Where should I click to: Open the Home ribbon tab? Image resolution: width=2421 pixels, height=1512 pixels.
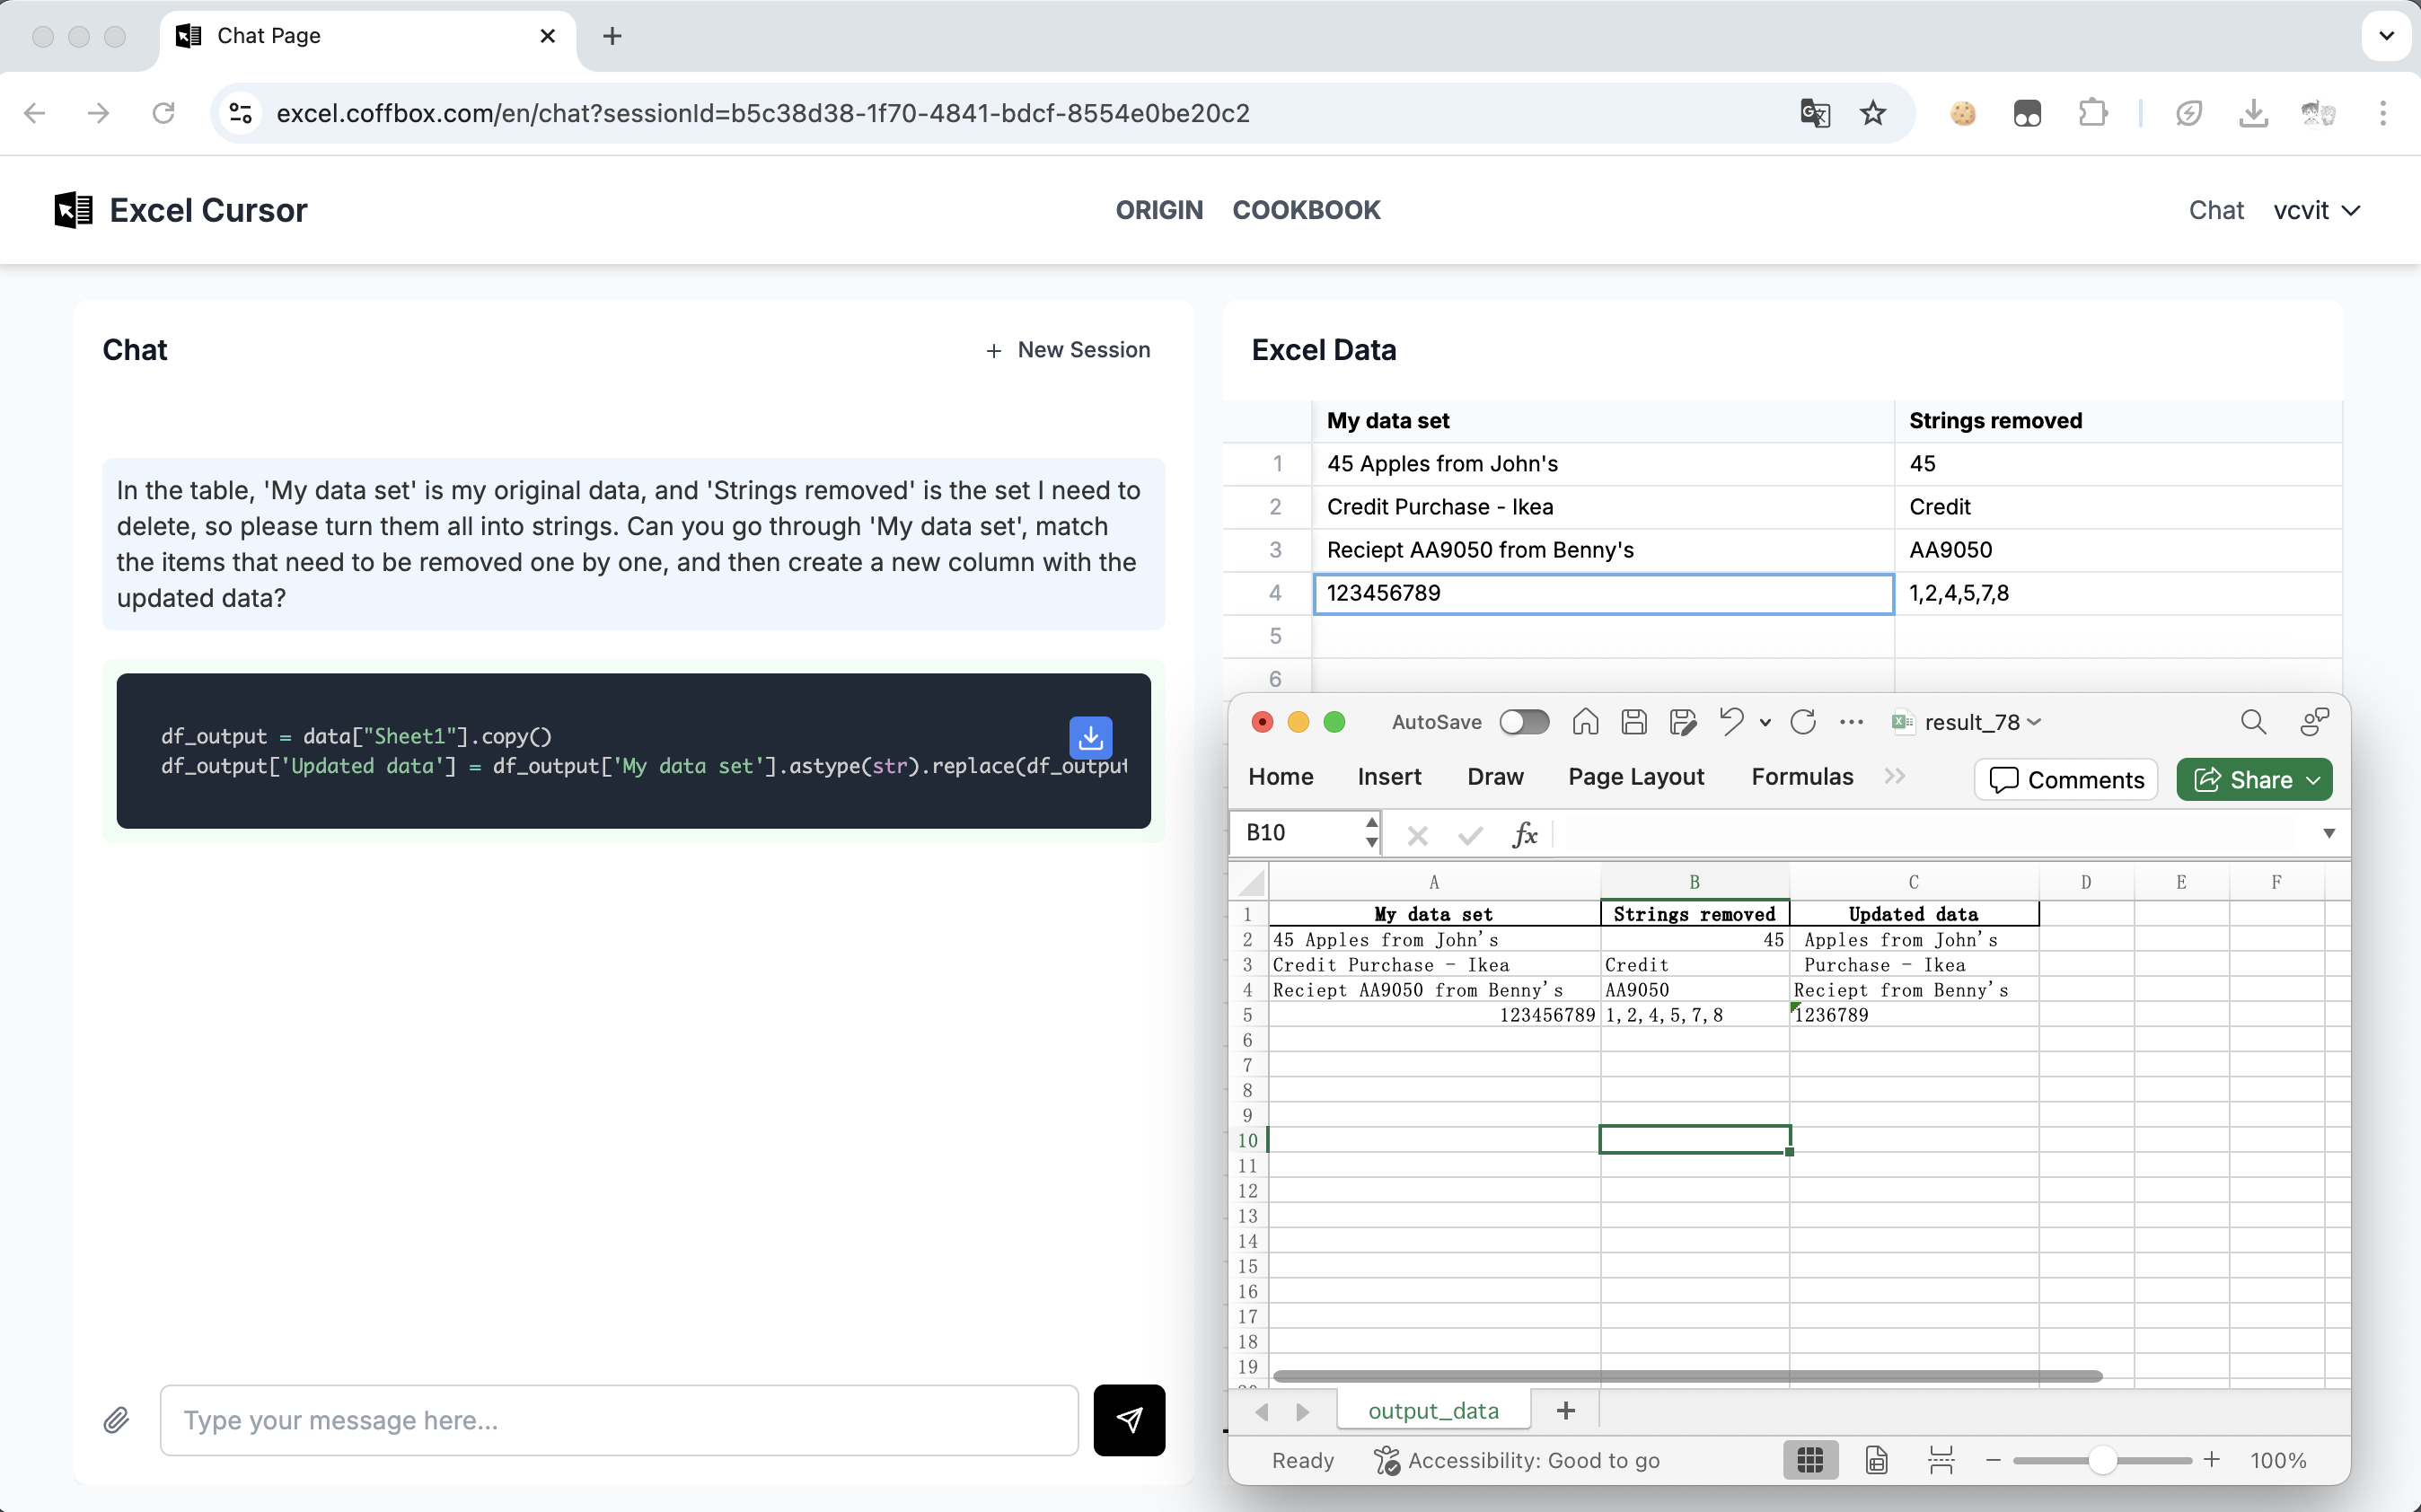tap(1280, 776)
